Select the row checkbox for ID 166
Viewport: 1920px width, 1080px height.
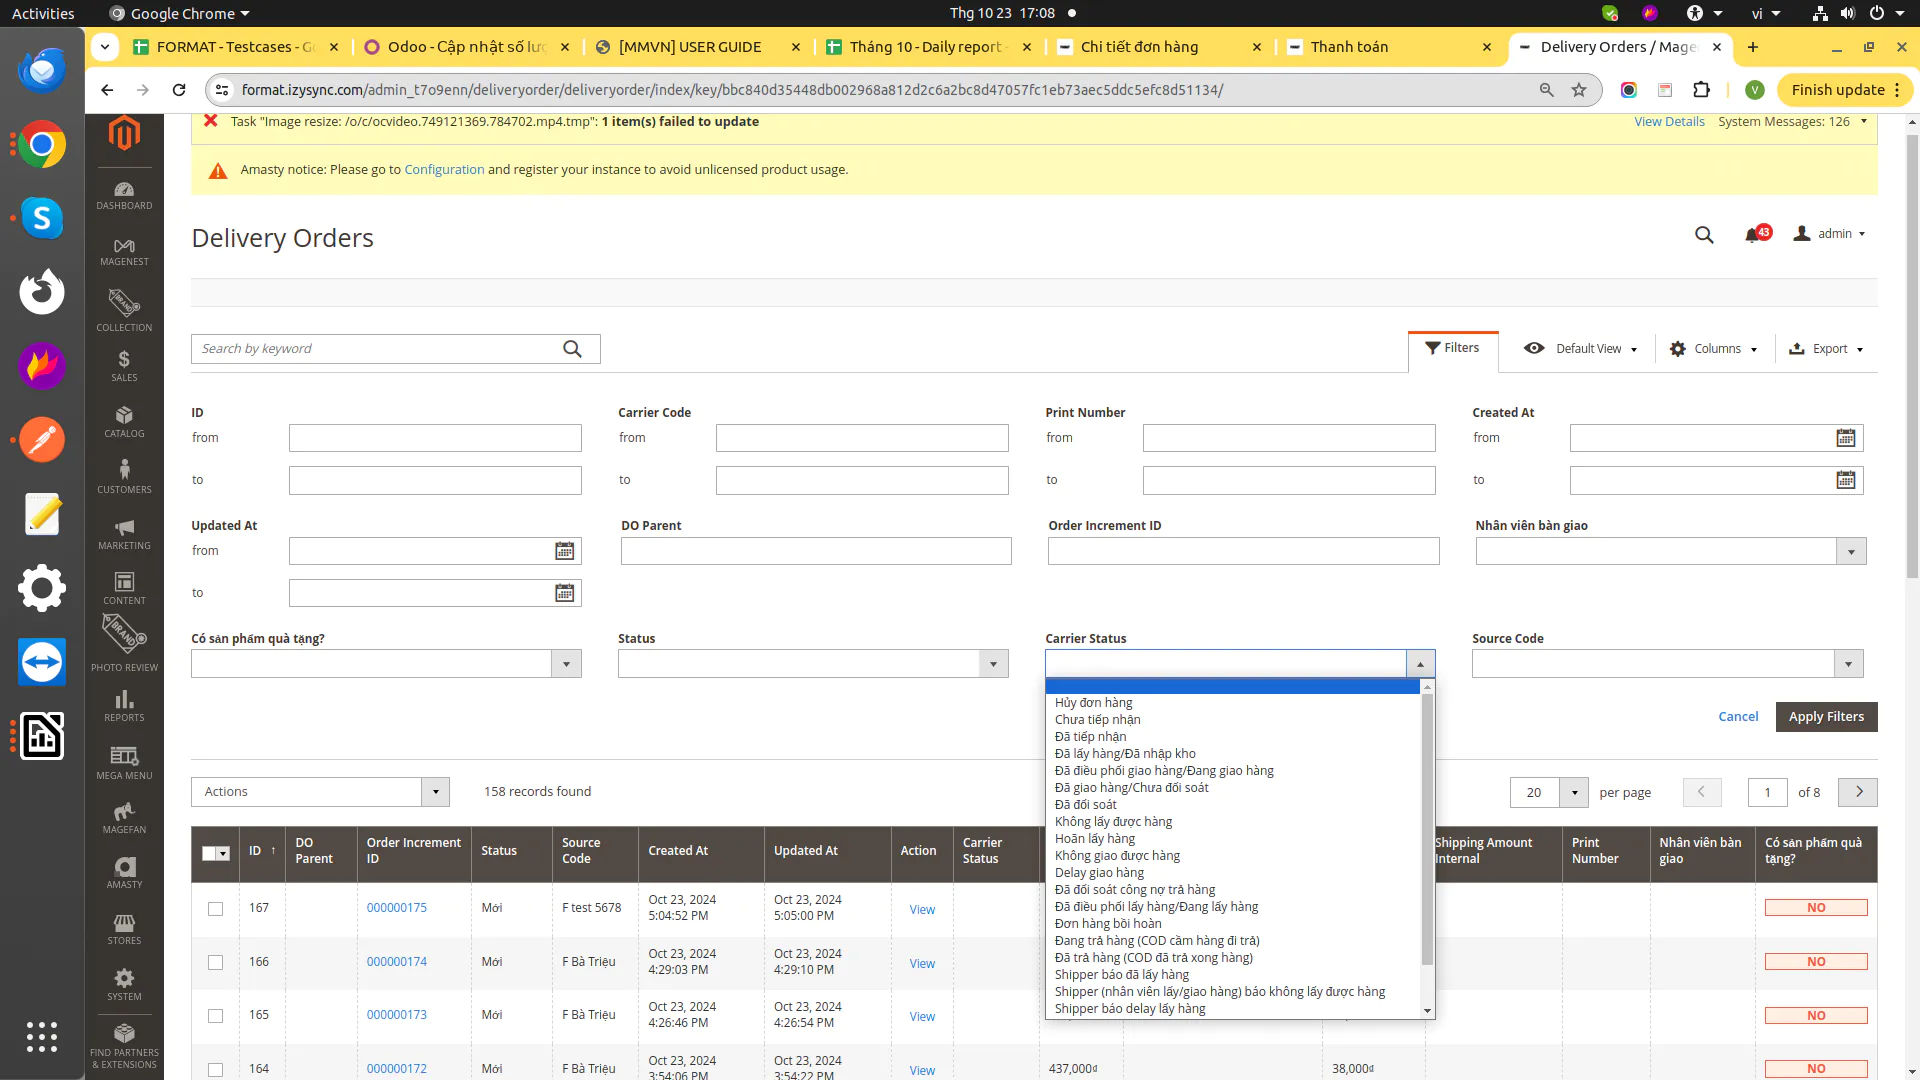click(215, 962)
